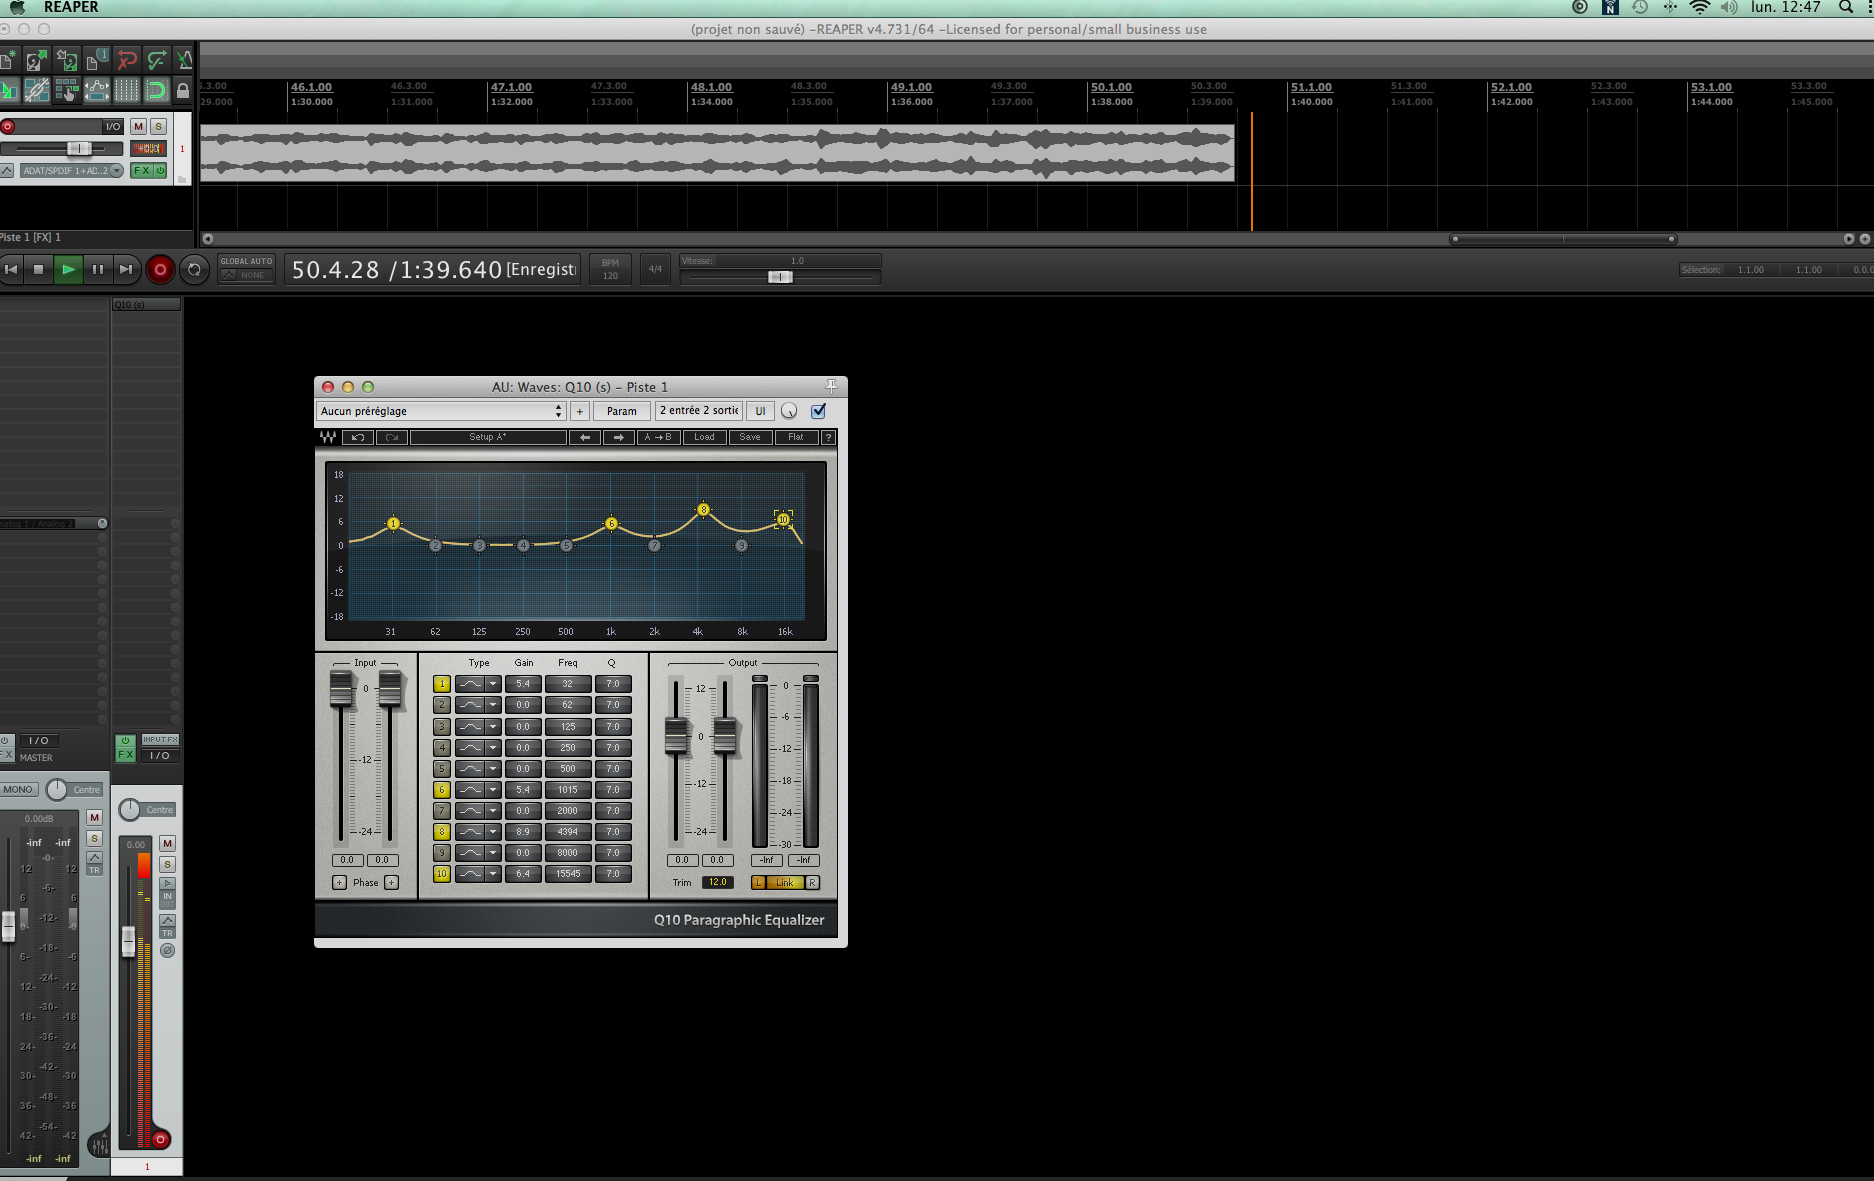
Task: Click the red Undo toolbar icon
Action: (127, 61)
